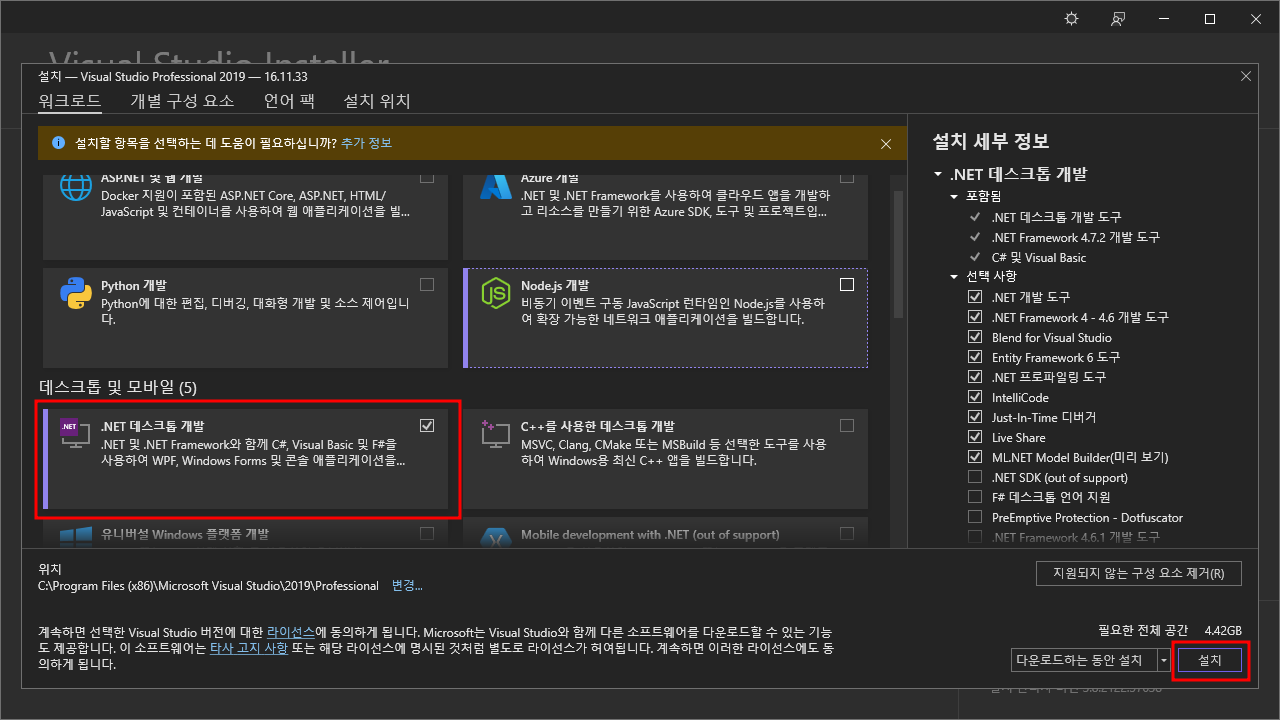Click the Azure development workload icon
The width and height of the screenshot is (1280, 720).
click(x=496, y=187)
